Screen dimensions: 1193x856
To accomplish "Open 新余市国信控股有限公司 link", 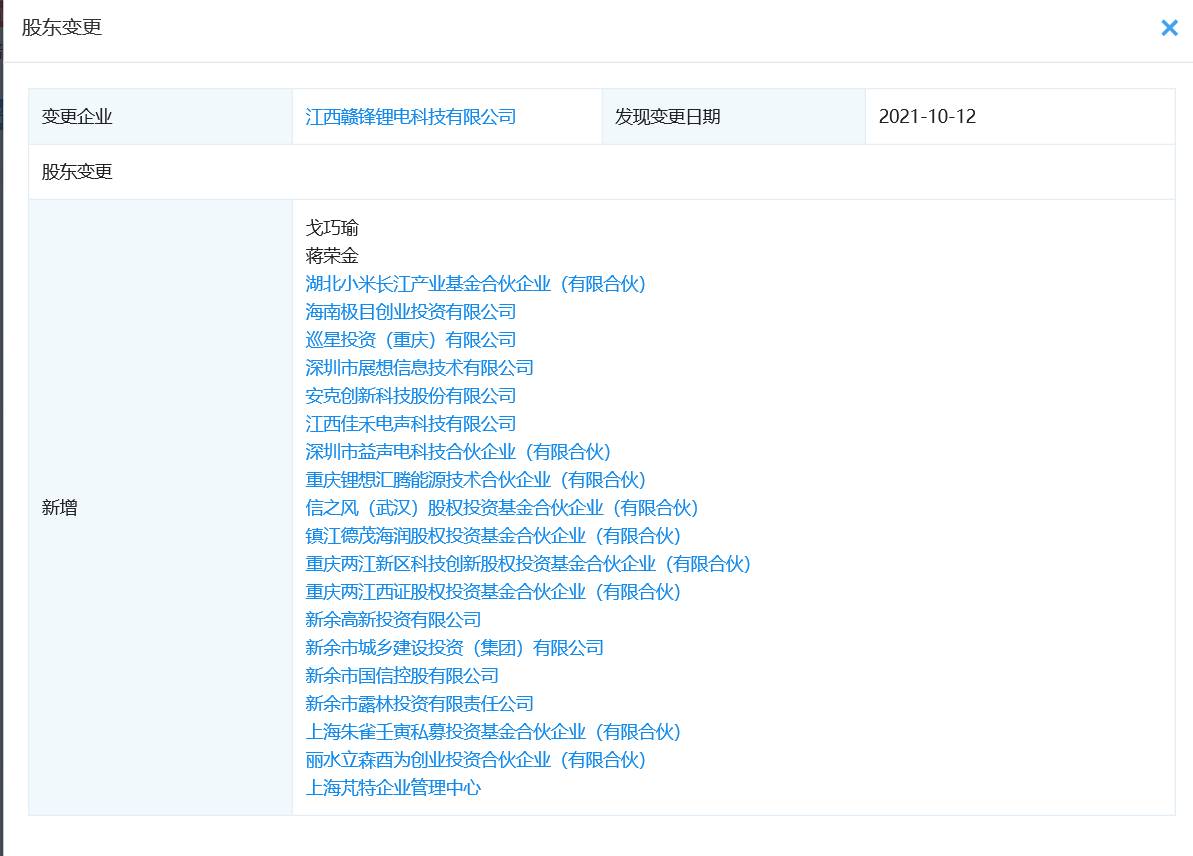I will [402, 676].
